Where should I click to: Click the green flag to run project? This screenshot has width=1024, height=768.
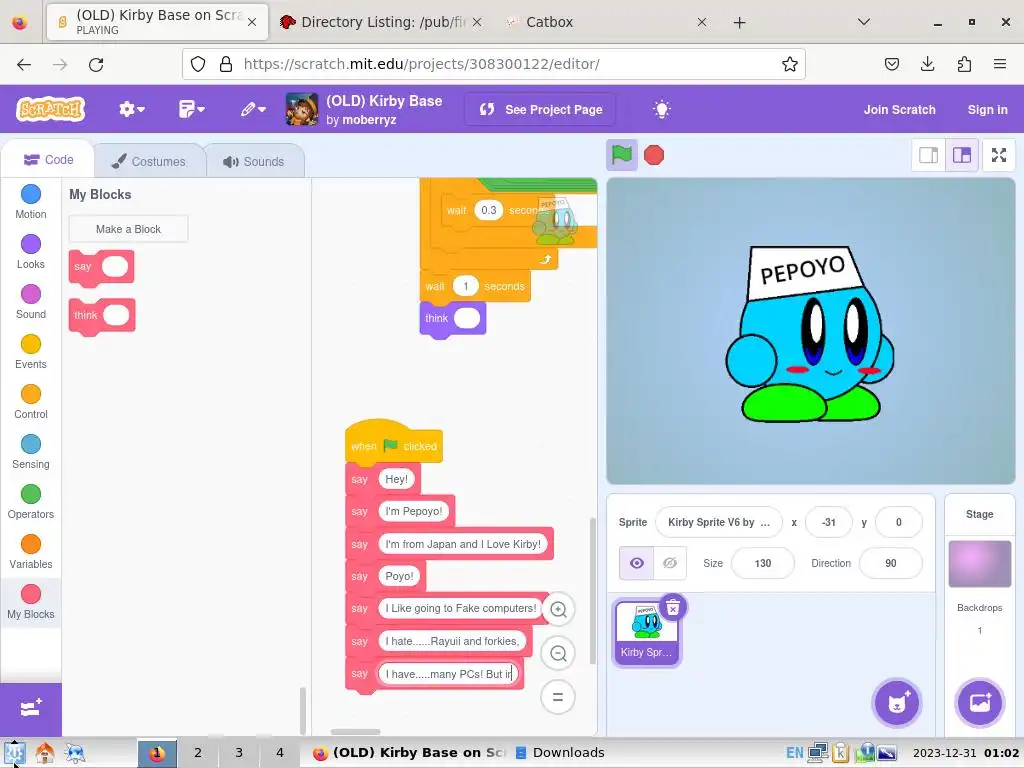pyautogui.click(x=622, y=155)
